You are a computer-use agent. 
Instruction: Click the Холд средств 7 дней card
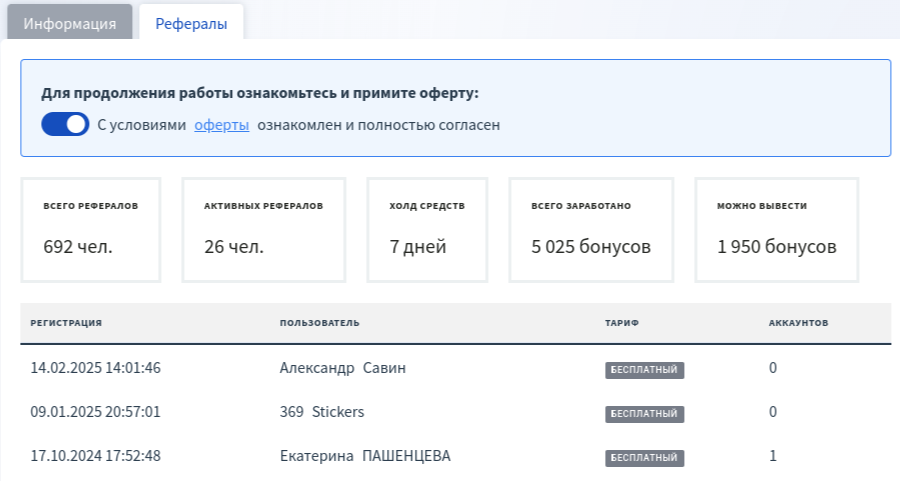tap(427, 230)
